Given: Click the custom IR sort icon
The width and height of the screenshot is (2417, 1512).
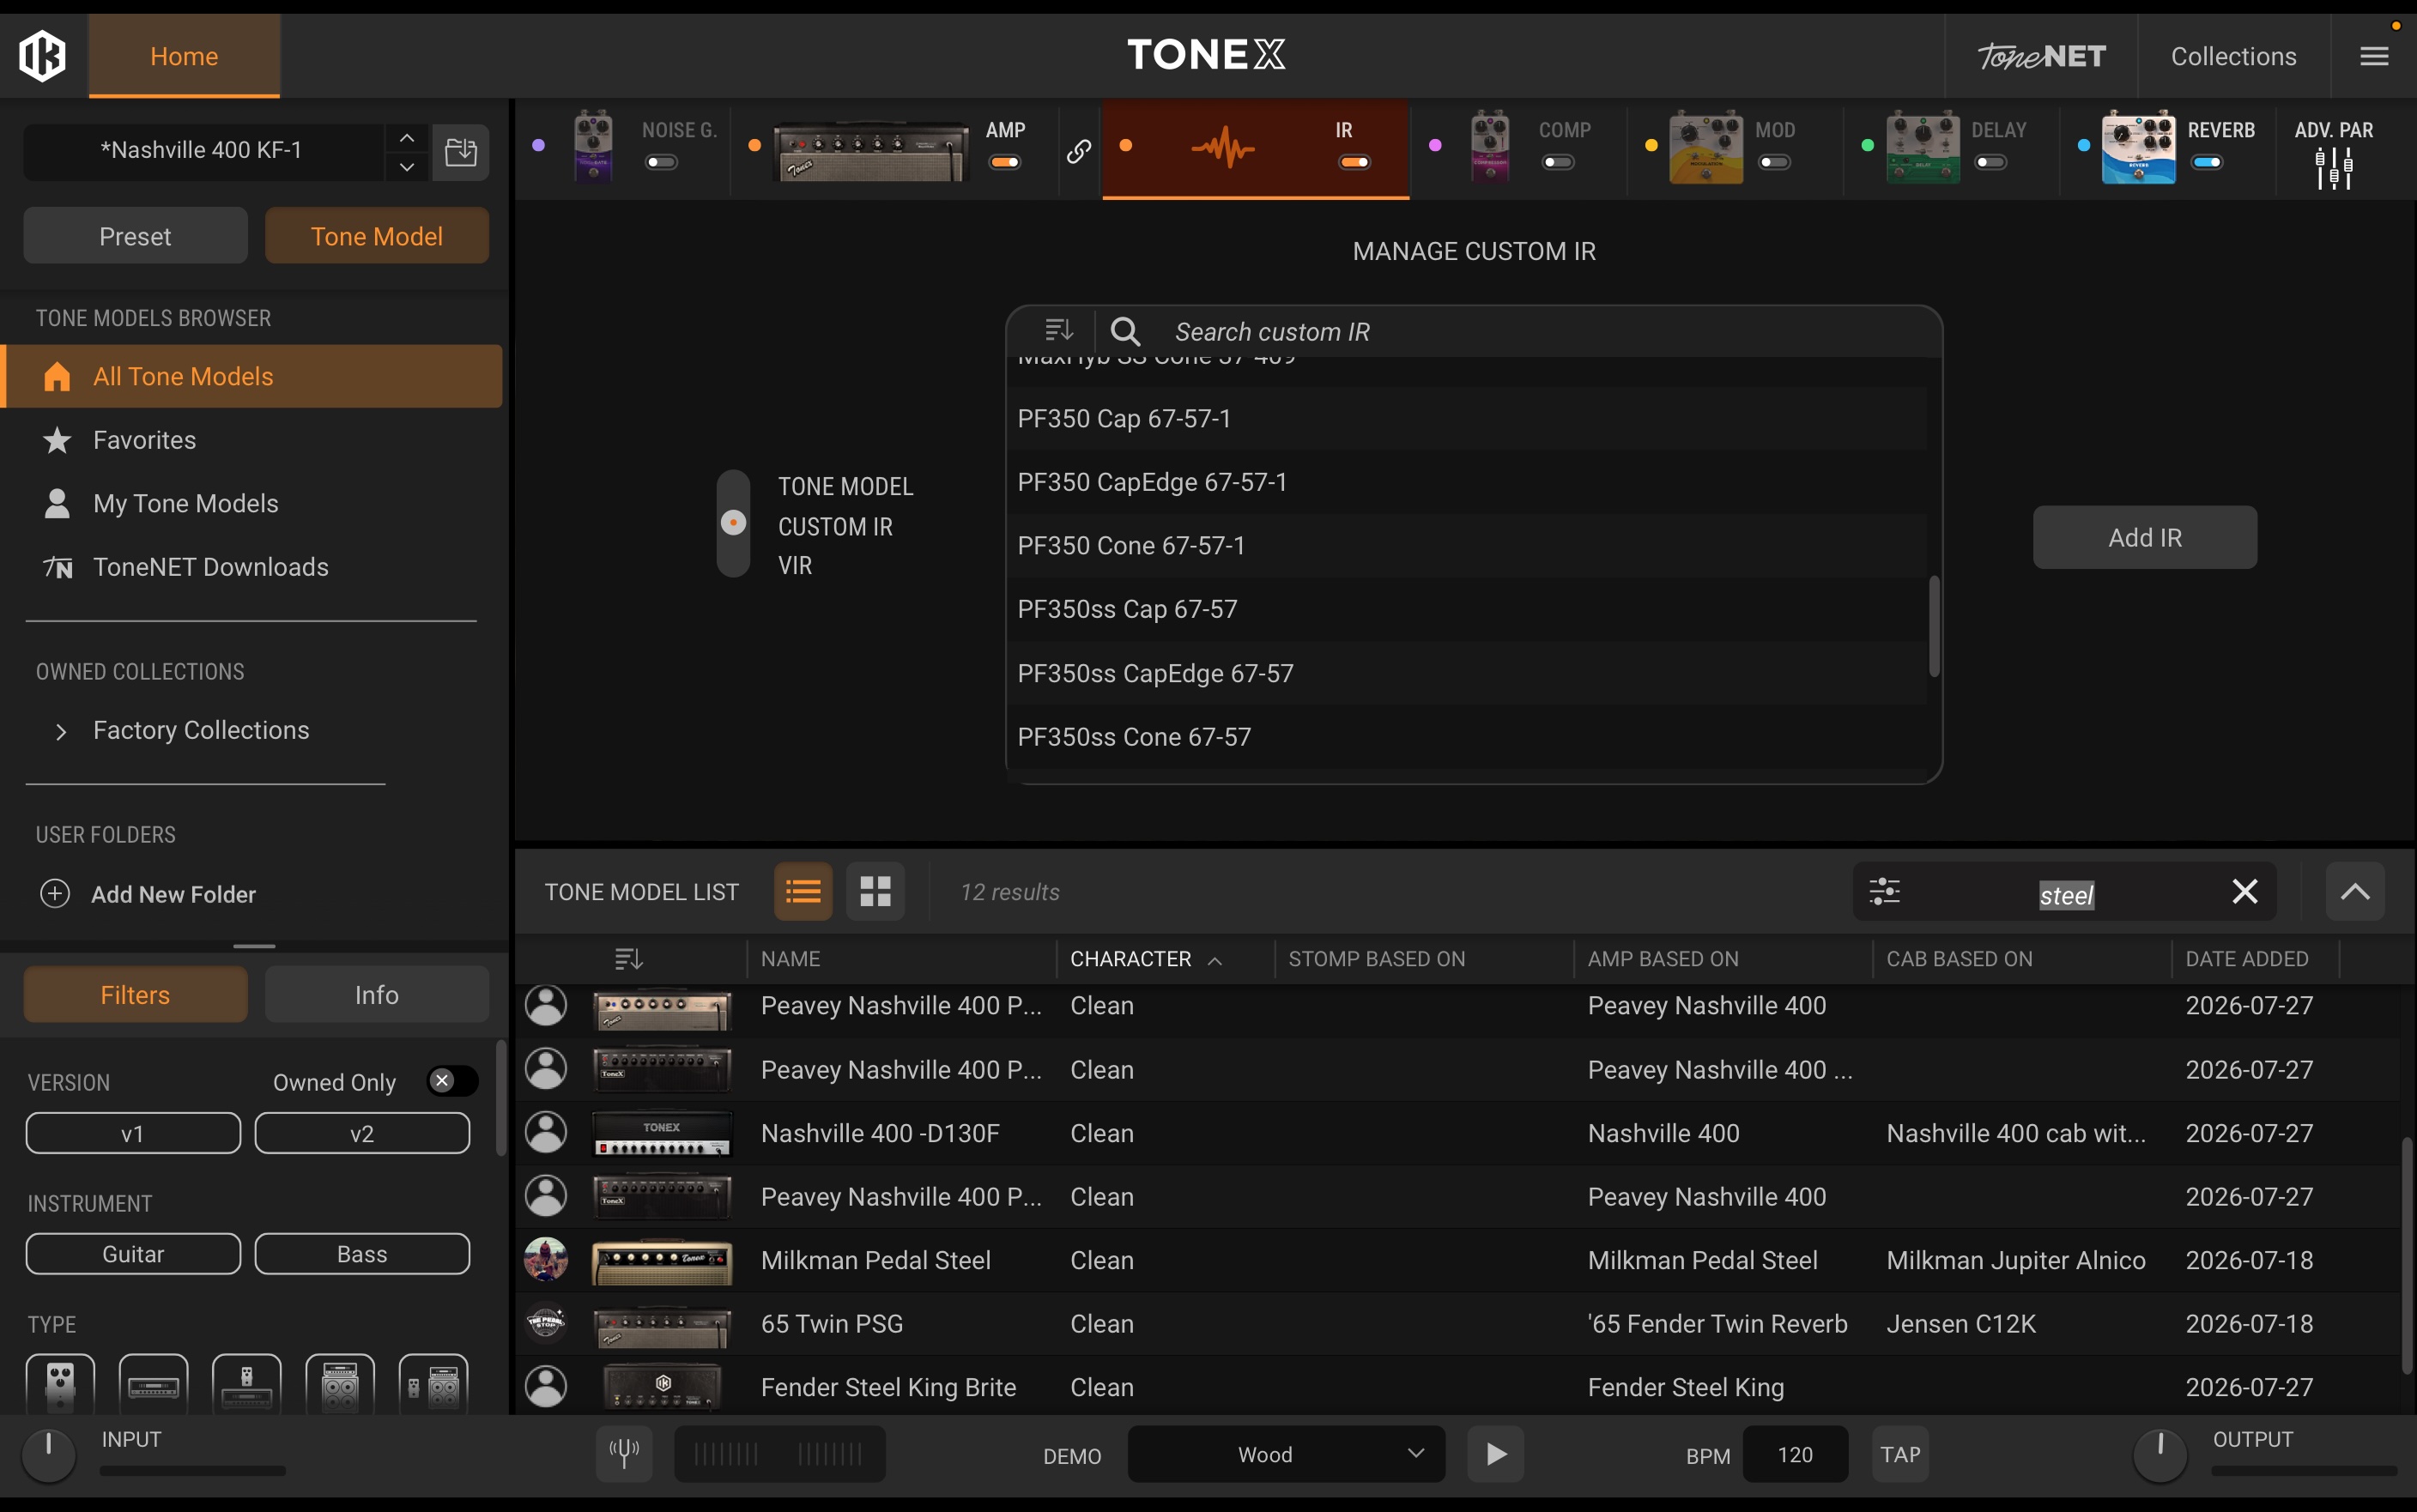Looking at the screenshot, I should tap(1059, 330).
